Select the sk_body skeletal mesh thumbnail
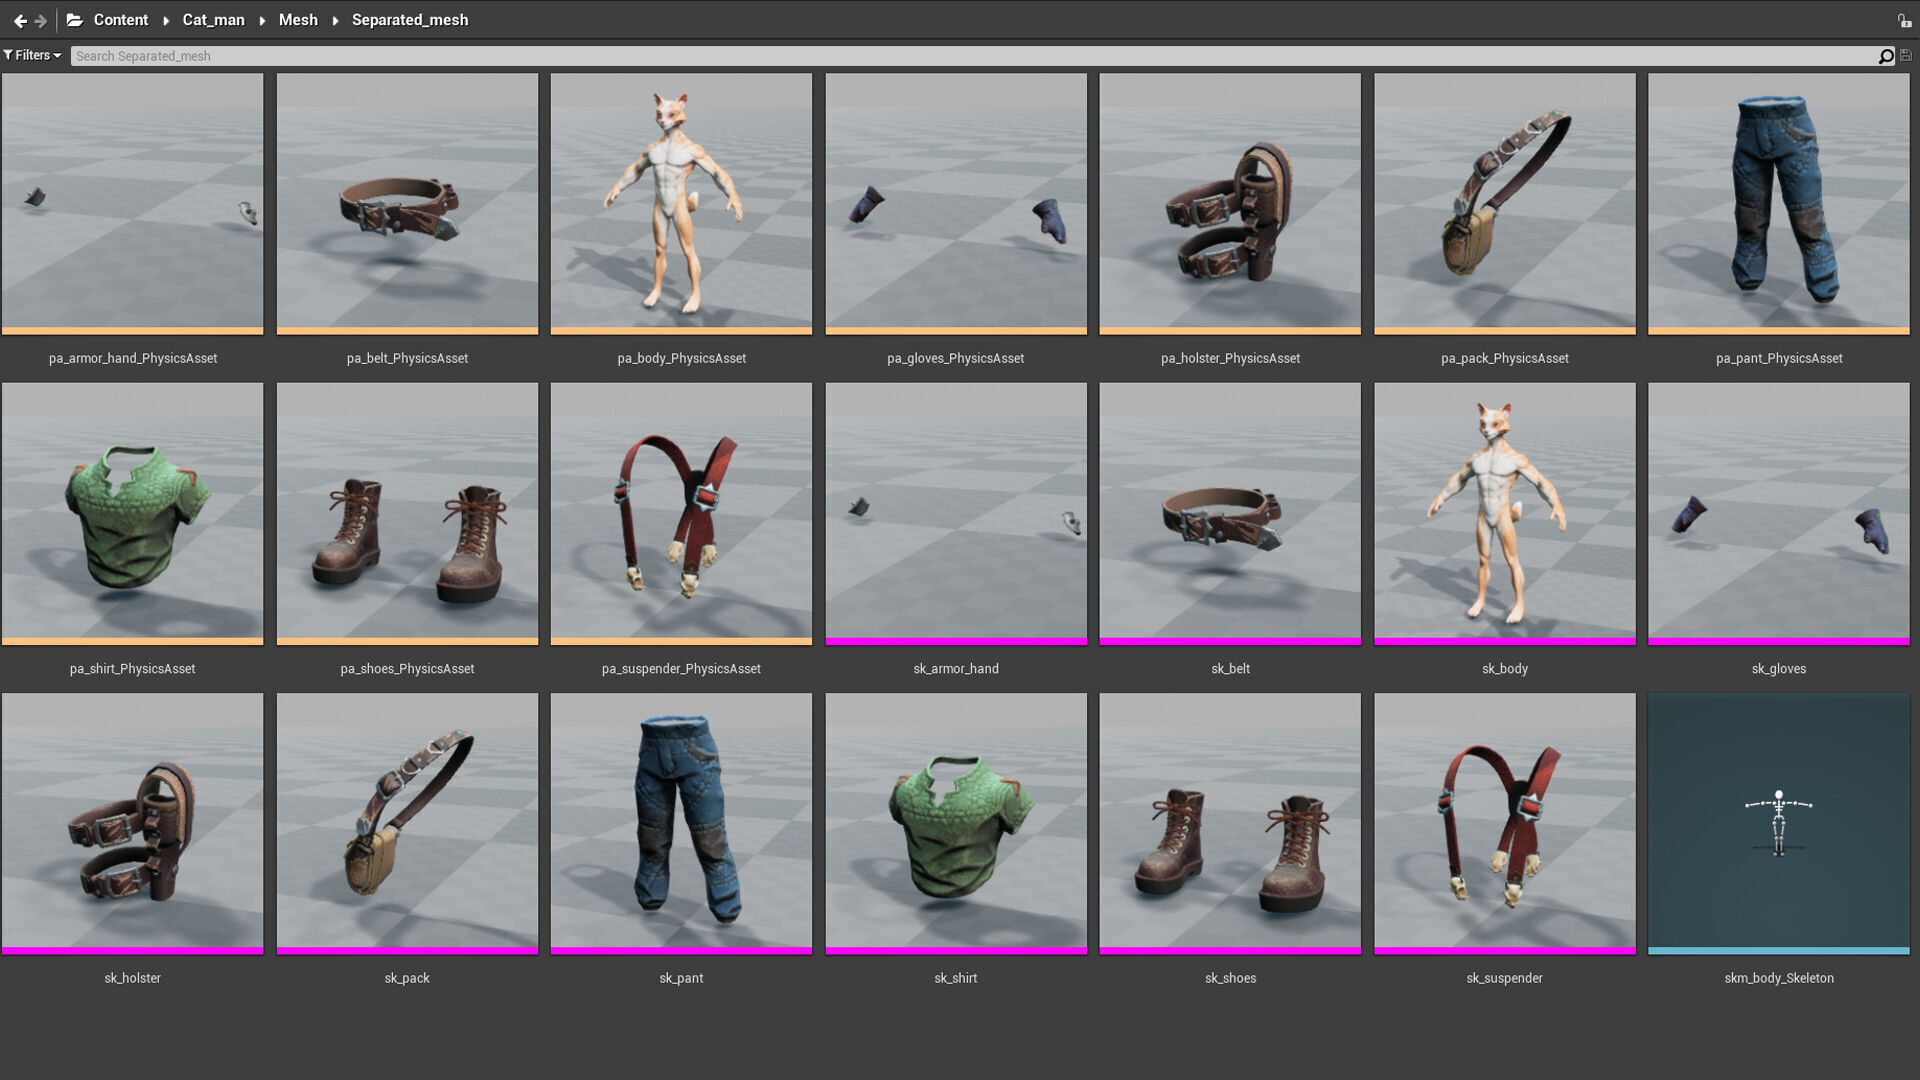Image resolution: width=1920 pixels, height=1080 pixels. [x=1504, y=513]
